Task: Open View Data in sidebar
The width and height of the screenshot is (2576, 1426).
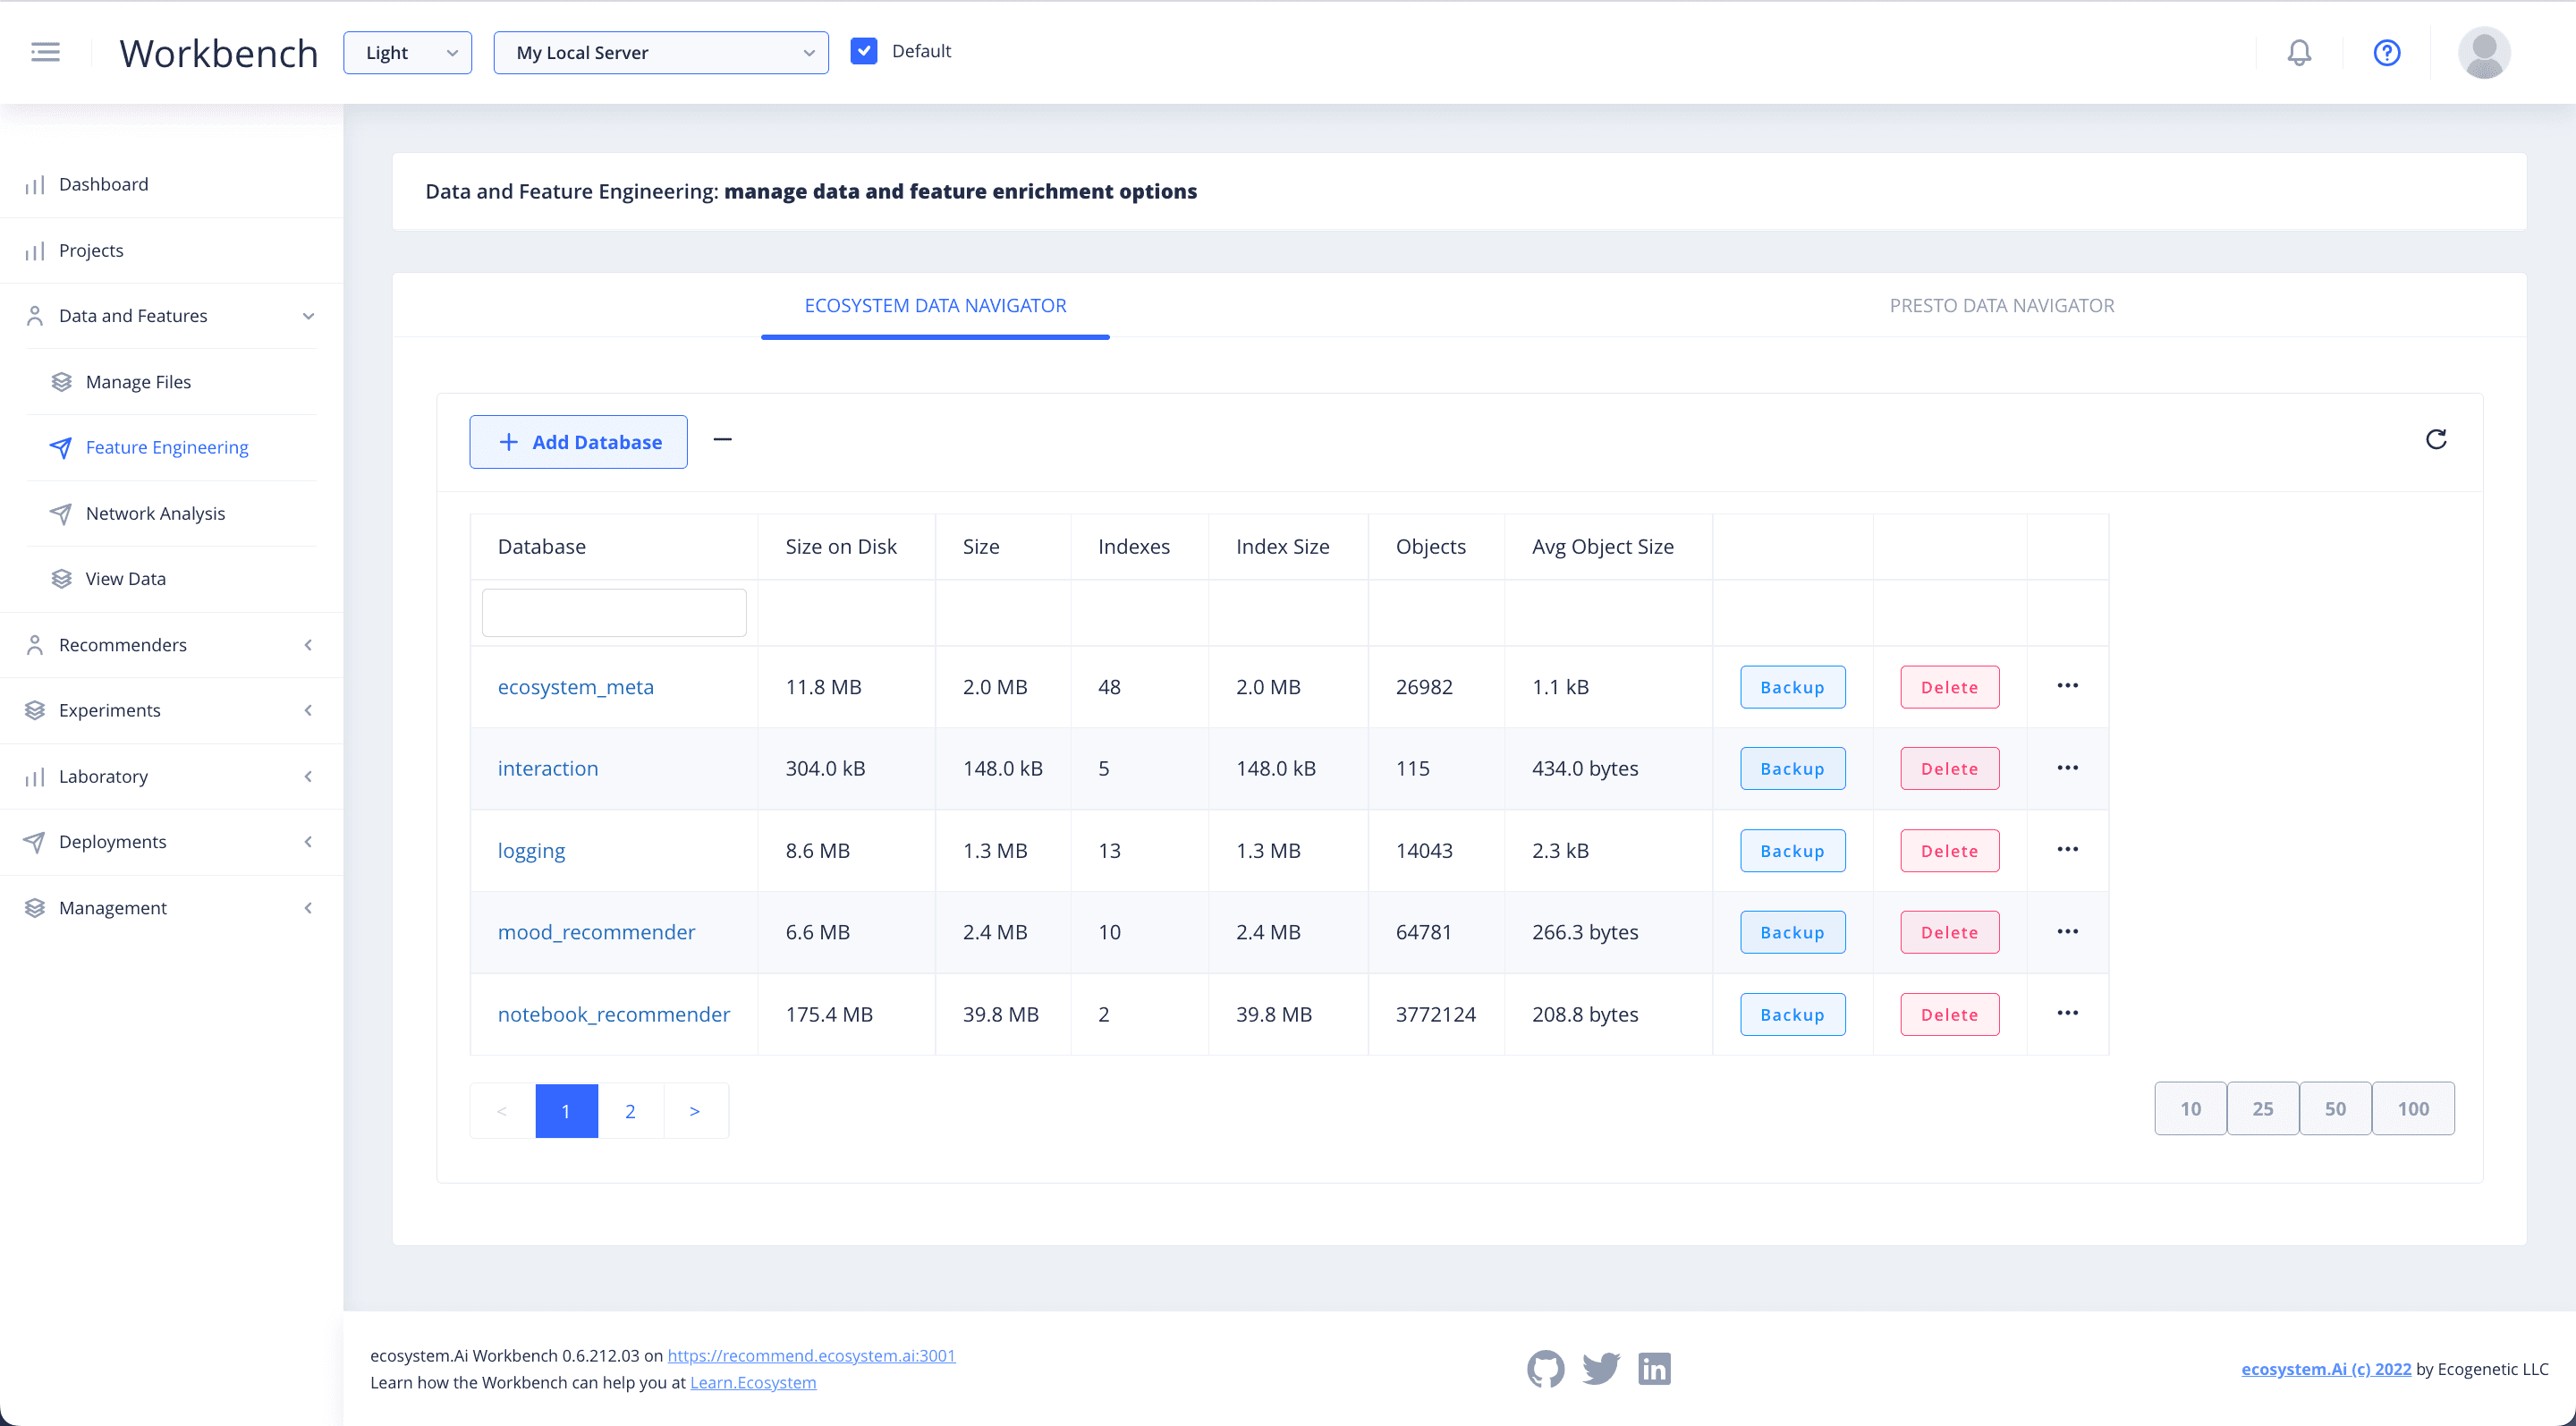Action: click(x=125, y=579)
